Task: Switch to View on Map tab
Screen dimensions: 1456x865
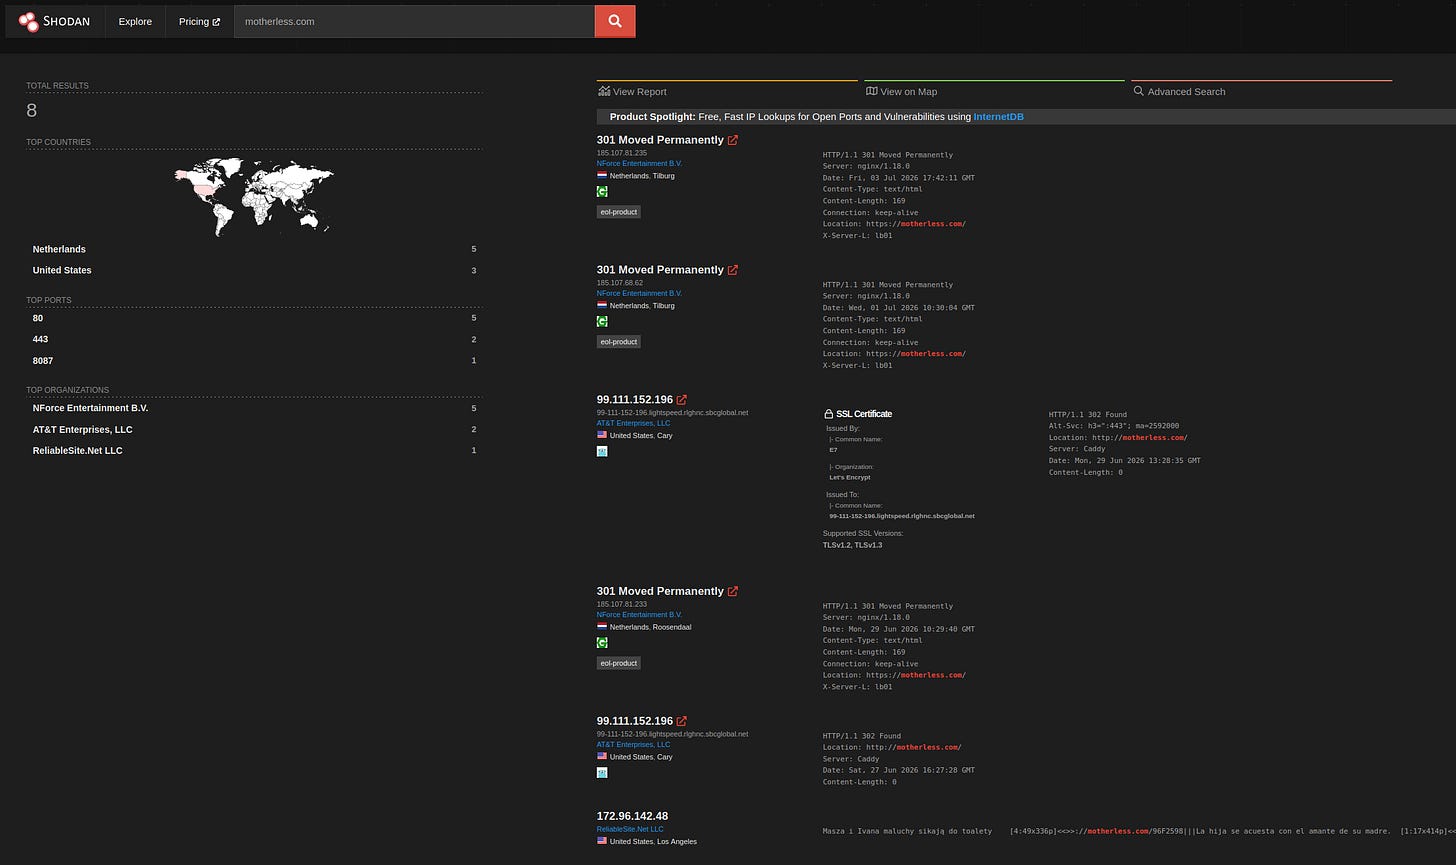Action: click(994, 91)
